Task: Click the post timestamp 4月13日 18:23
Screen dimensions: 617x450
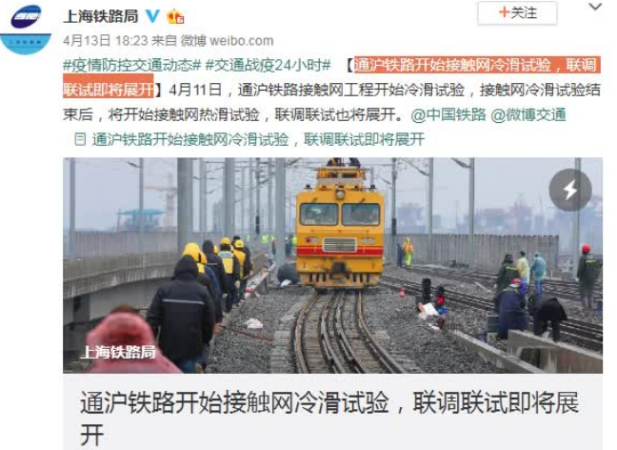Action: coord(105,41)
